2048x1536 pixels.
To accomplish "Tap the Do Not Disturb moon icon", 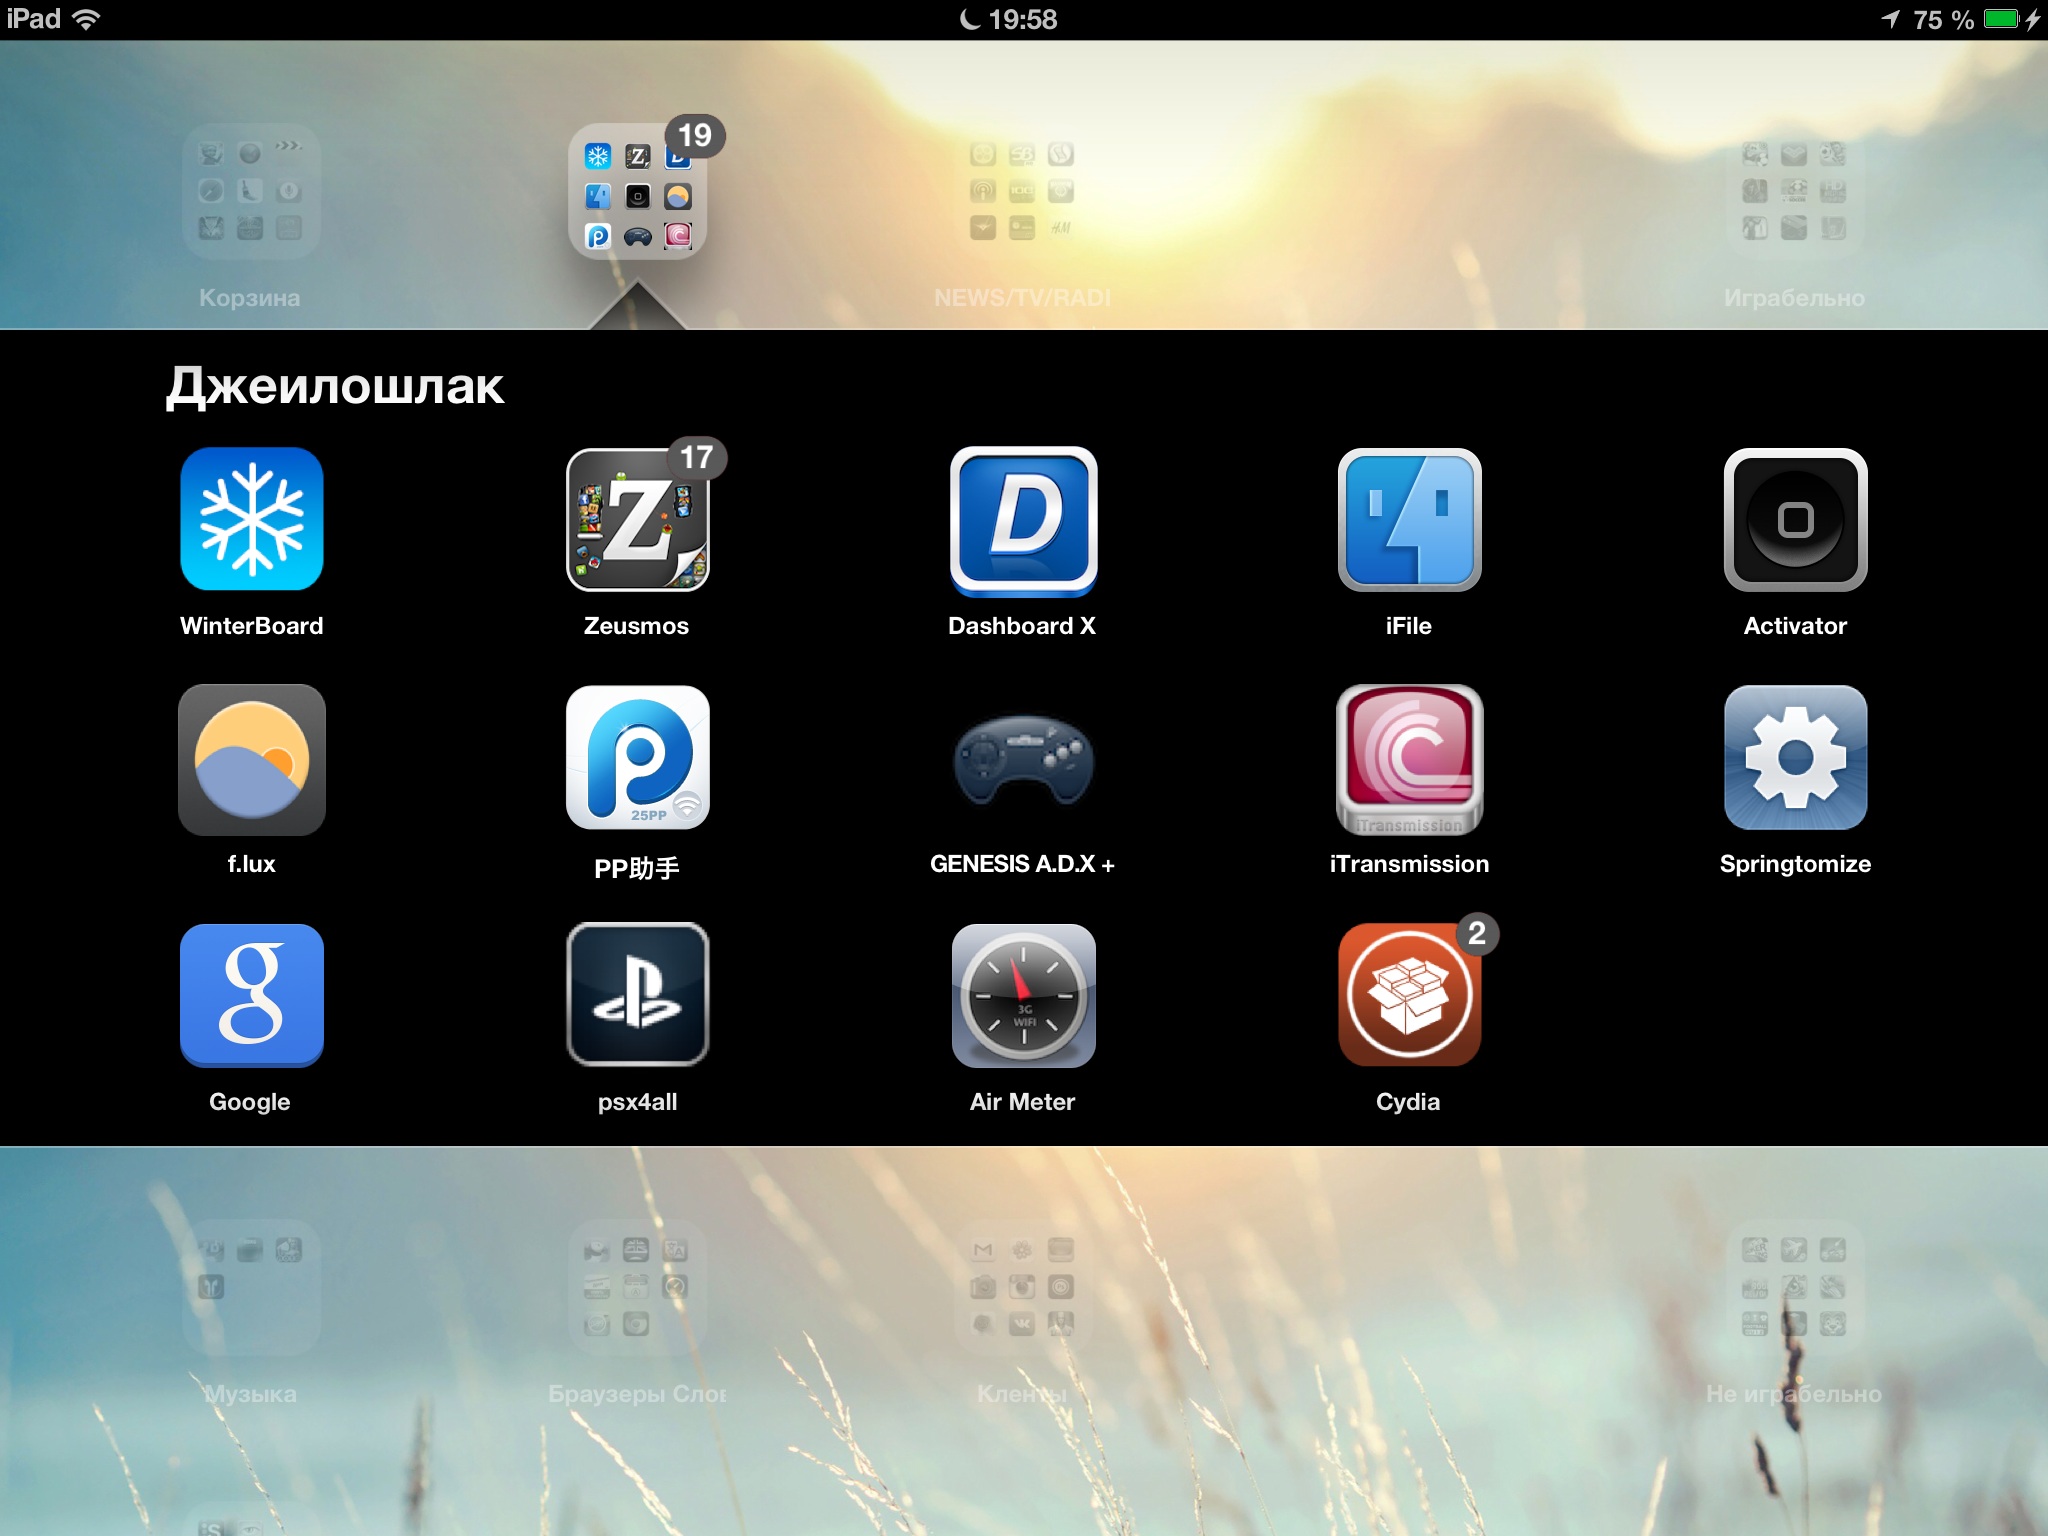I will click(x=969, y=19).
